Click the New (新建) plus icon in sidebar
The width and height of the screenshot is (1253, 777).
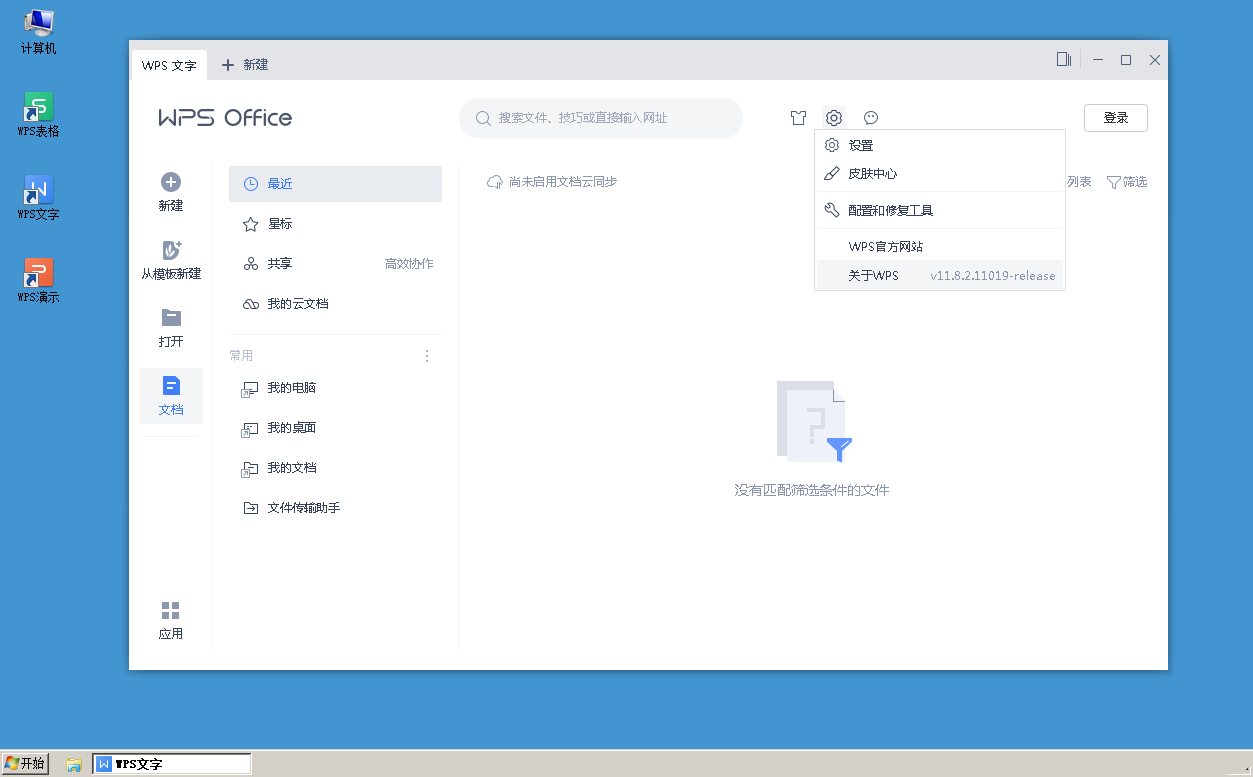(171, 182)
